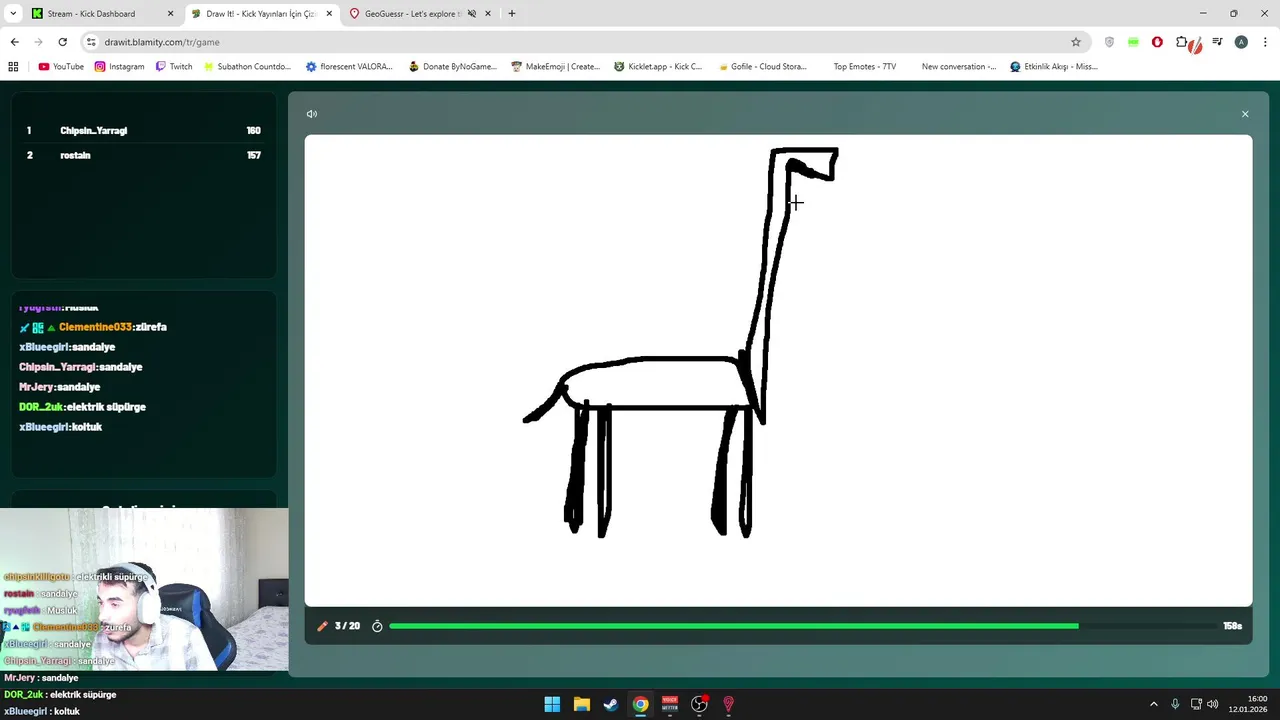1280x720 pixels.
Task: Toggle the game sound speaker icon
Action: click(x=312, y=114)
